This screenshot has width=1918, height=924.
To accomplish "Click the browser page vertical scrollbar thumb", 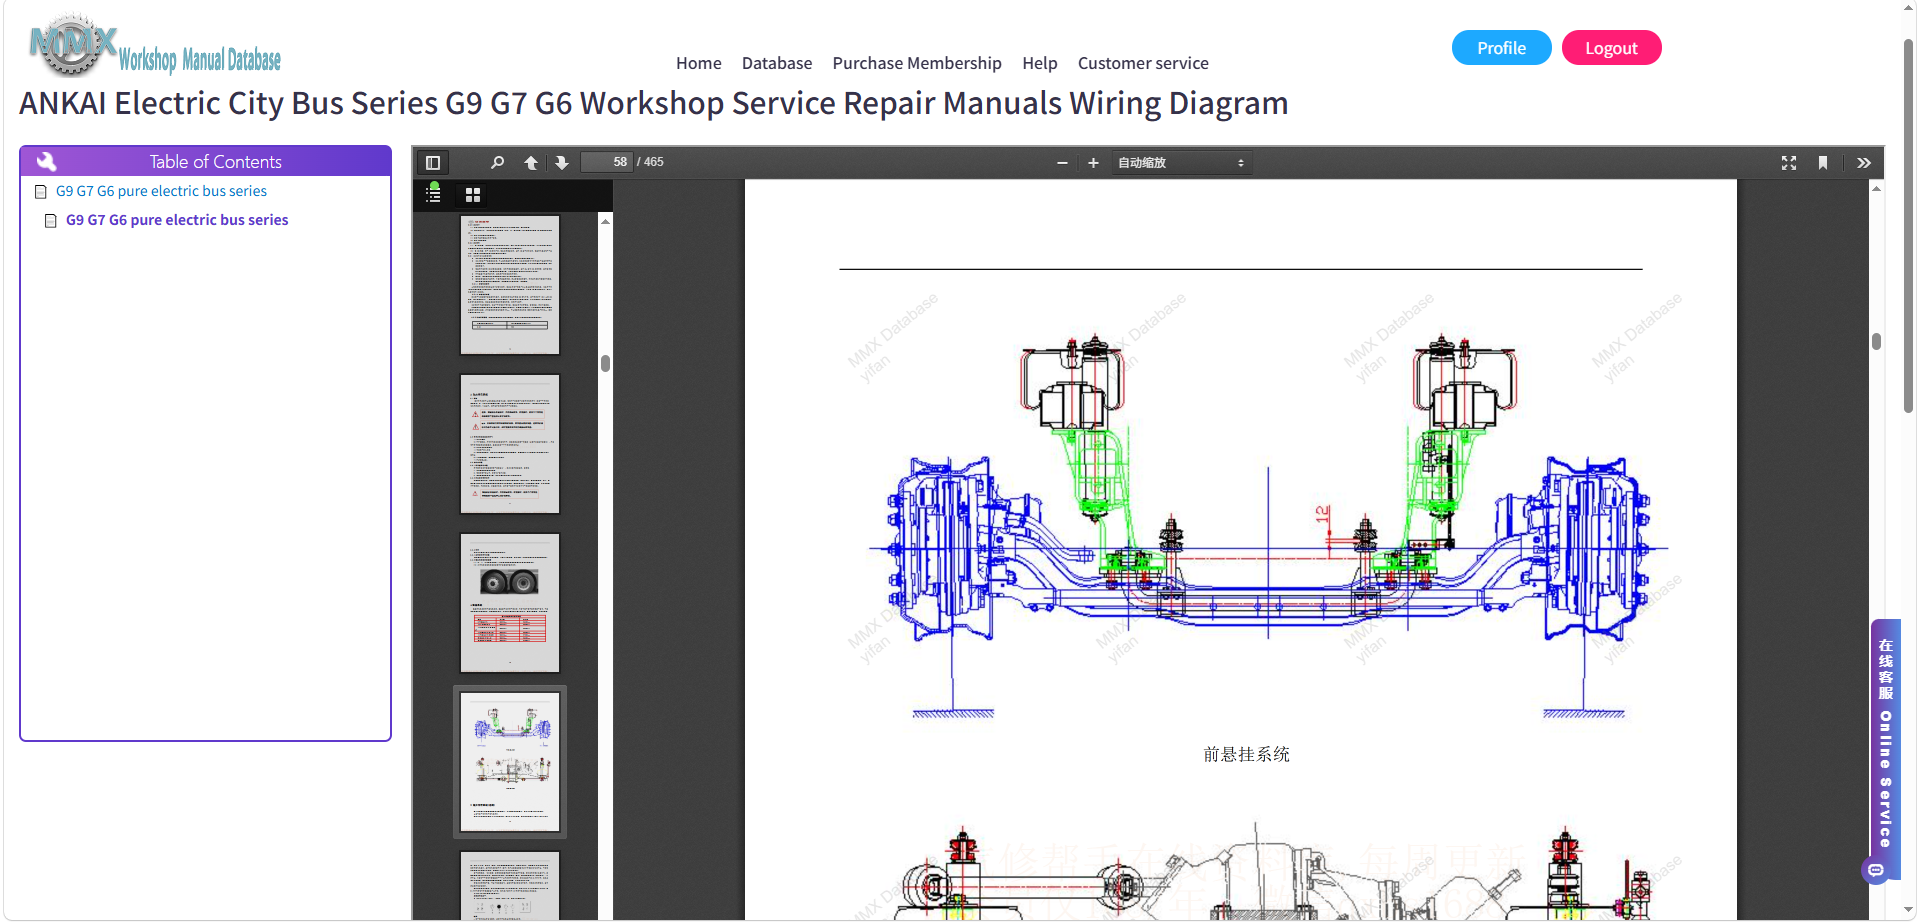I will click(1908, 226).
